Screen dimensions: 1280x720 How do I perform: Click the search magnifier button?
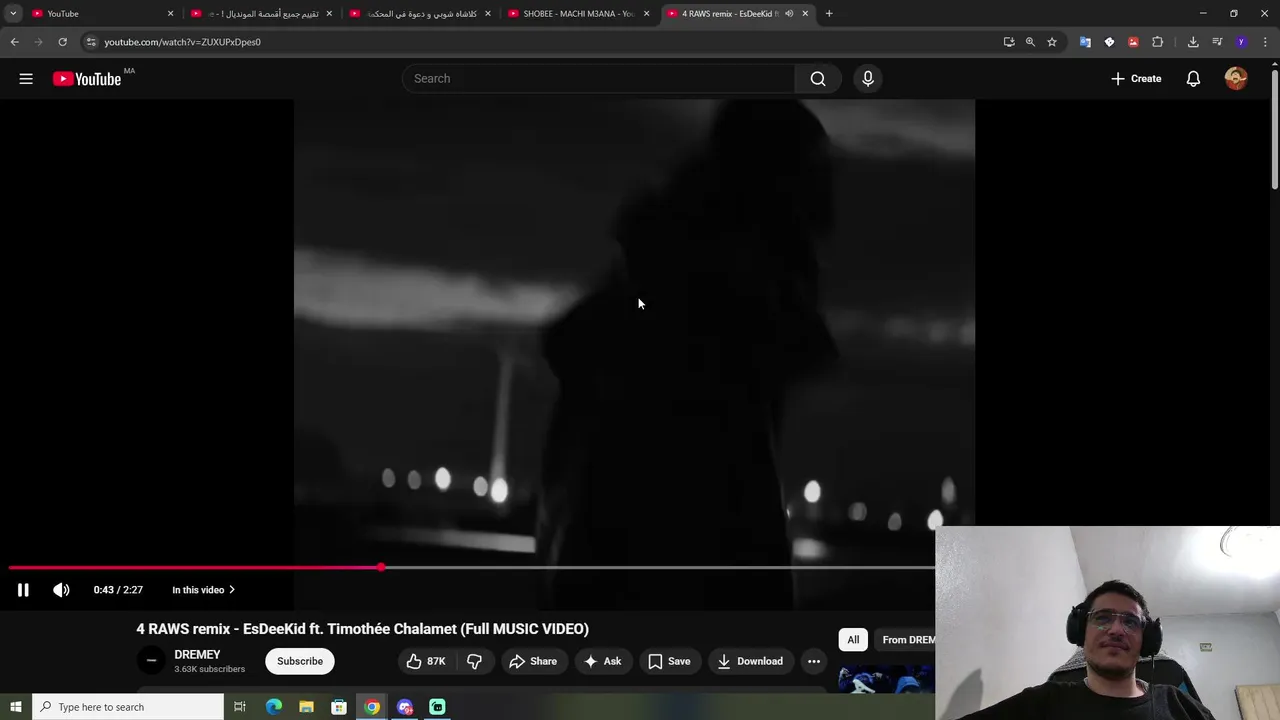pos(818,79)
